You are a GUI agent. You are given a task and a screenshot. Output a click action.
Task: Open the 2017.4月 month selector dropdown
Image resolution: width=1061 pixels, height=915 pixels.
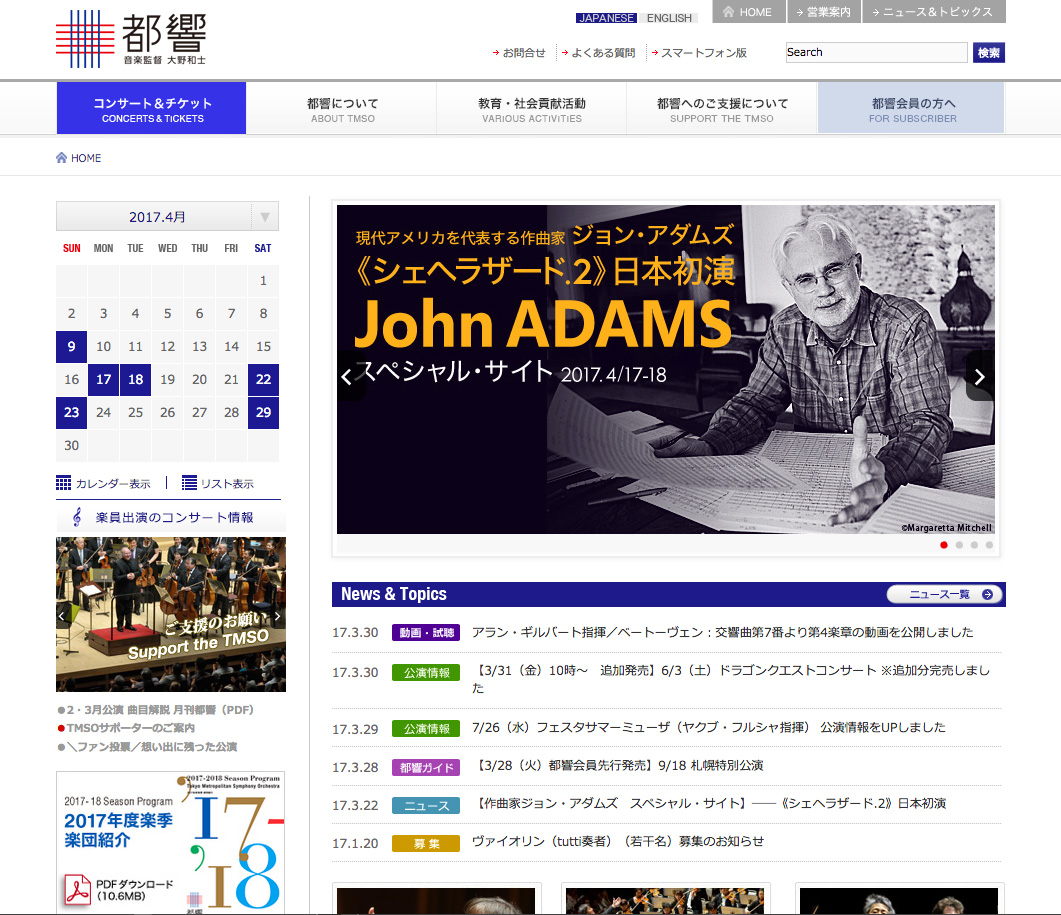click(263, 216)
